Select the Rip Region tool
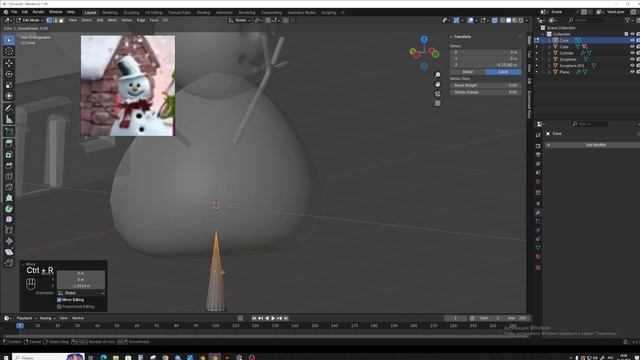The height and width of the screenshot is (360, 640). coord(9,263)
